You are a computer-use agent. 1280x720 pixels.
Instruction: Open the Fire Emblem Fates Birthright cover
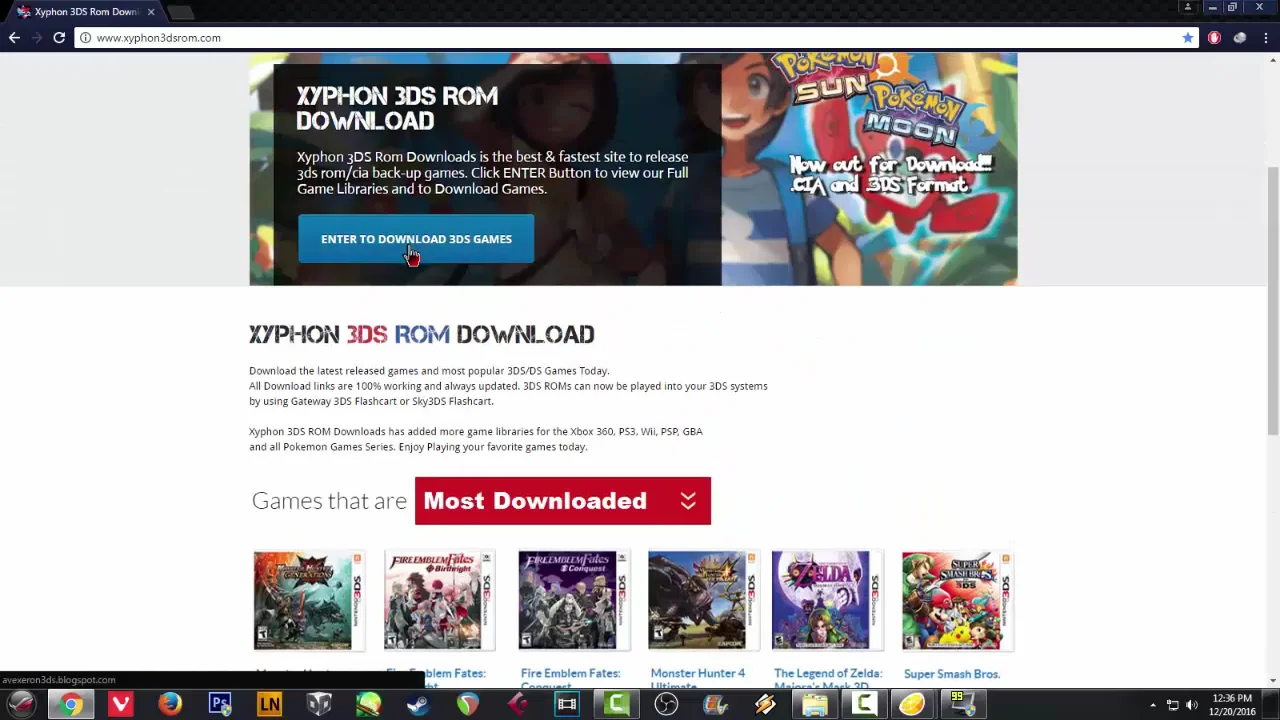click(439, 600)
